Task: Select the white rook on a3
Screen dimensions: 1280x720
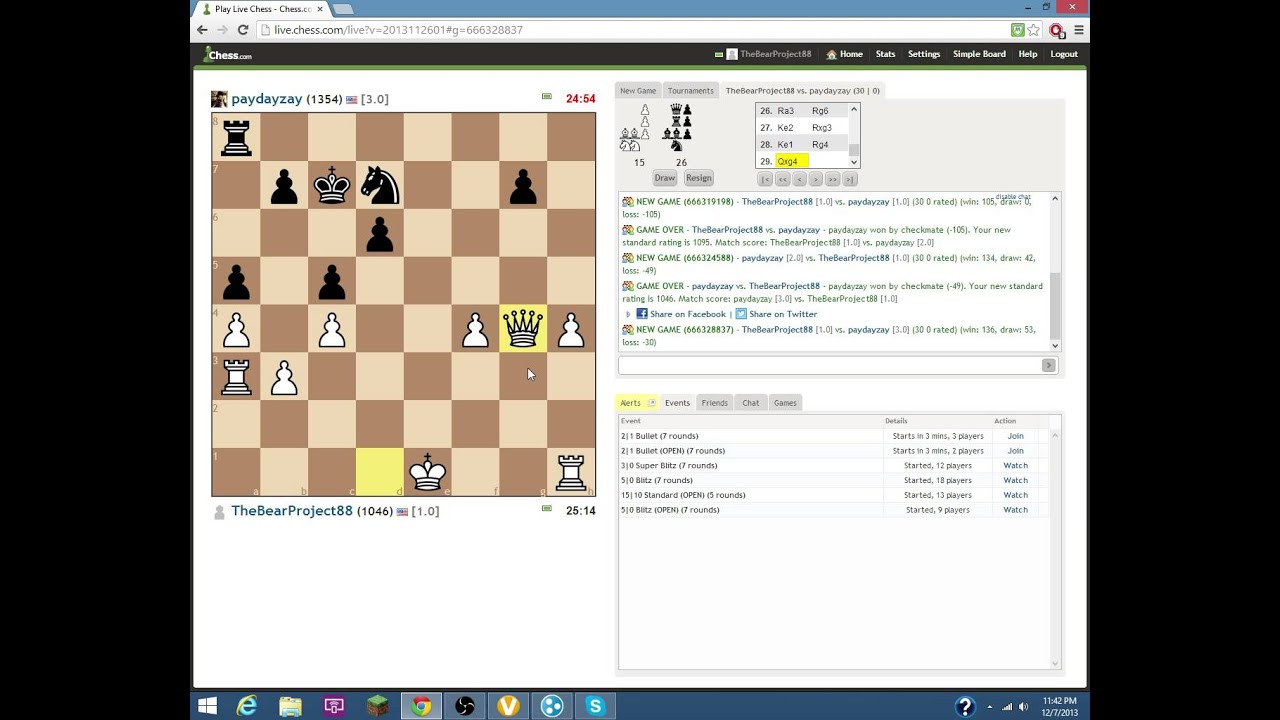Action: 236,376
